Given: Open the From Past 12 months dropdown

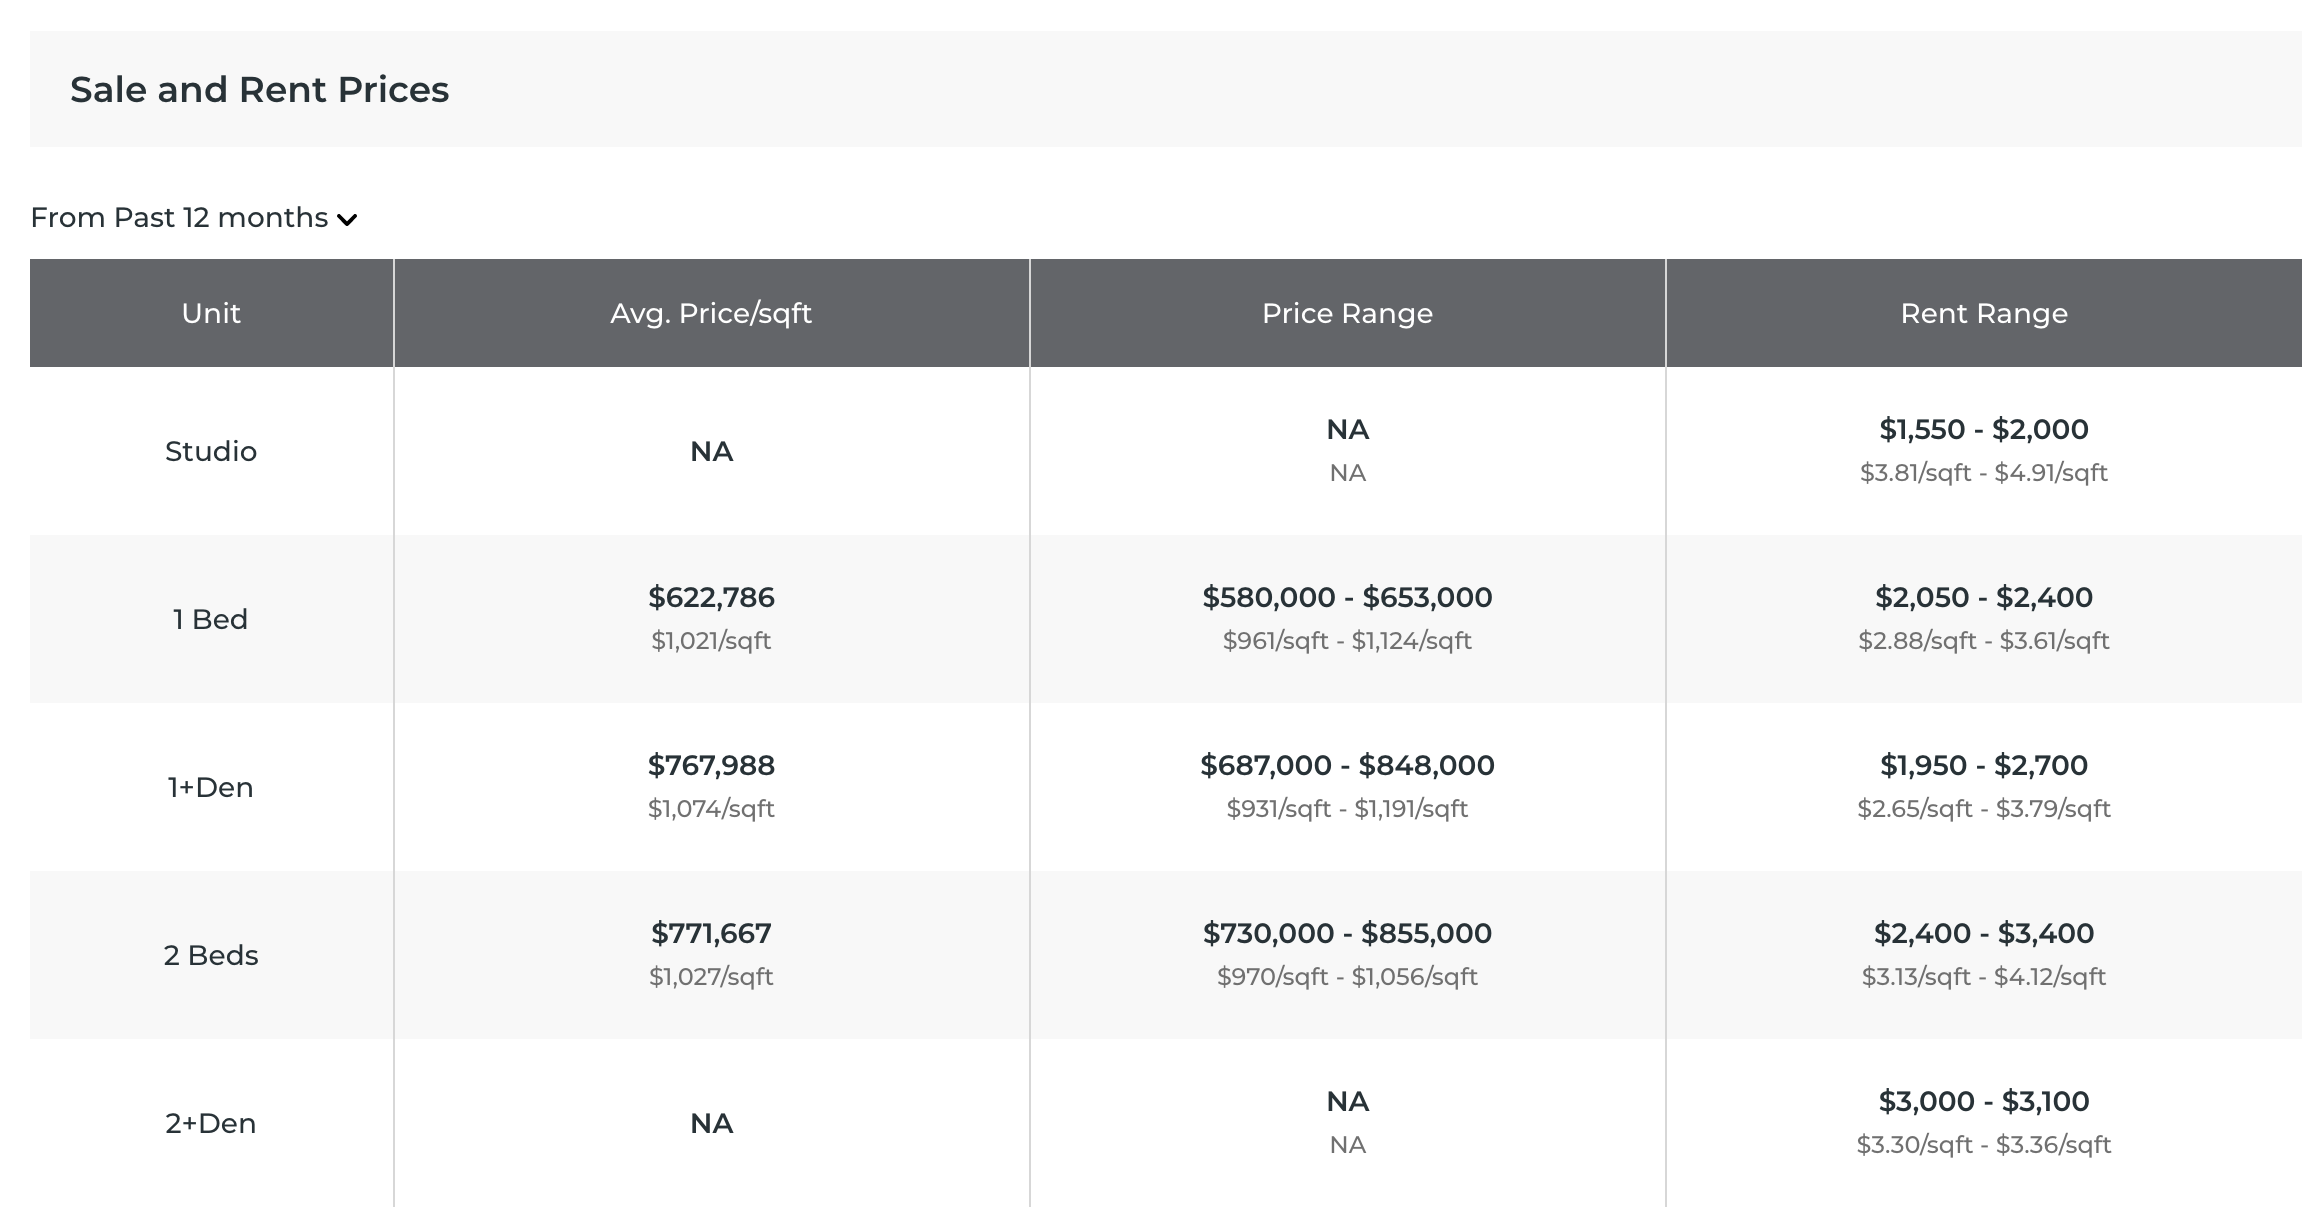Looking at the screenshot, I should (x=180, y=218).
